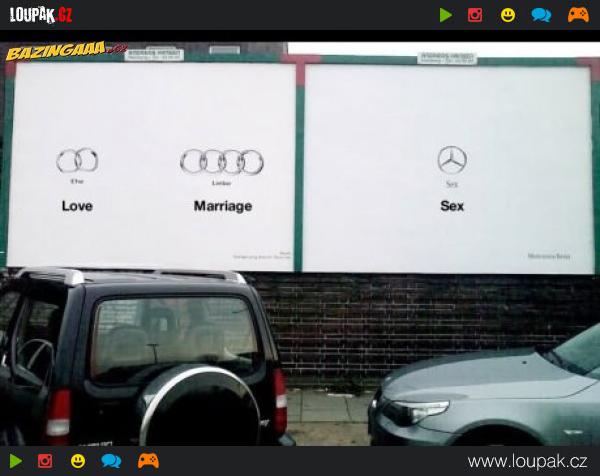
Task: Click the green play icon in top bar
Action: (x=445, y=15)
